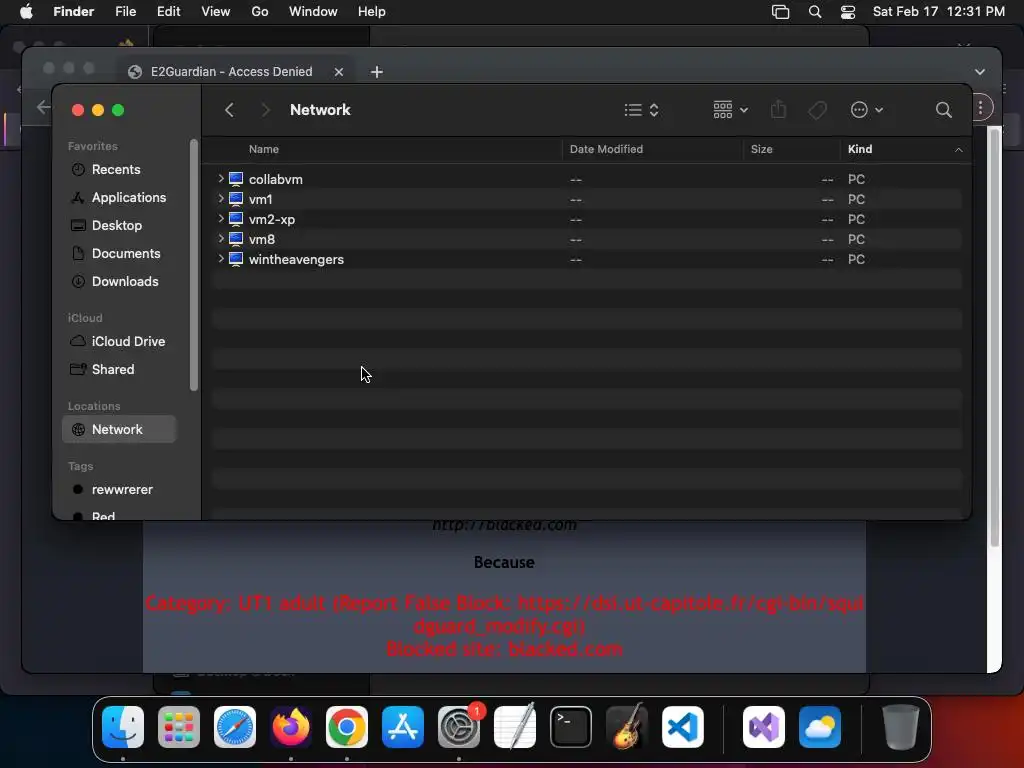Open Documents in the sidebar
Viewport: 1024px width, 768px height.
coord(119,253)
